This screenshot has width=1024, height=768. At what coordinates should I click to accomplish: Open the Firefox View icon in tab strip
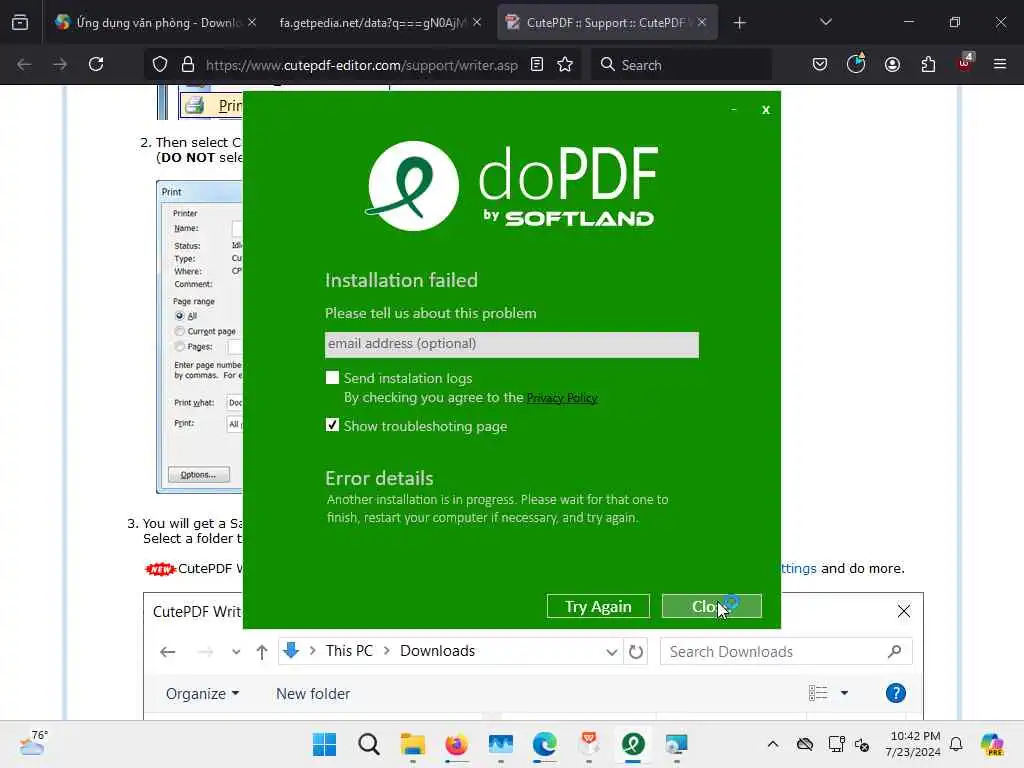pos(20,22)
